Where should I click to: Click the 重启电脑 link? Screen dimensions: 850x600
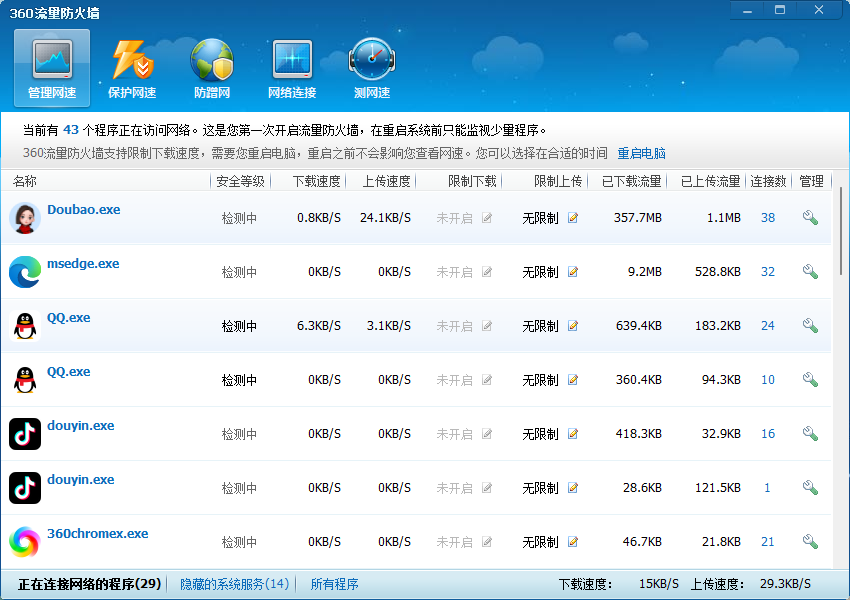641,153
